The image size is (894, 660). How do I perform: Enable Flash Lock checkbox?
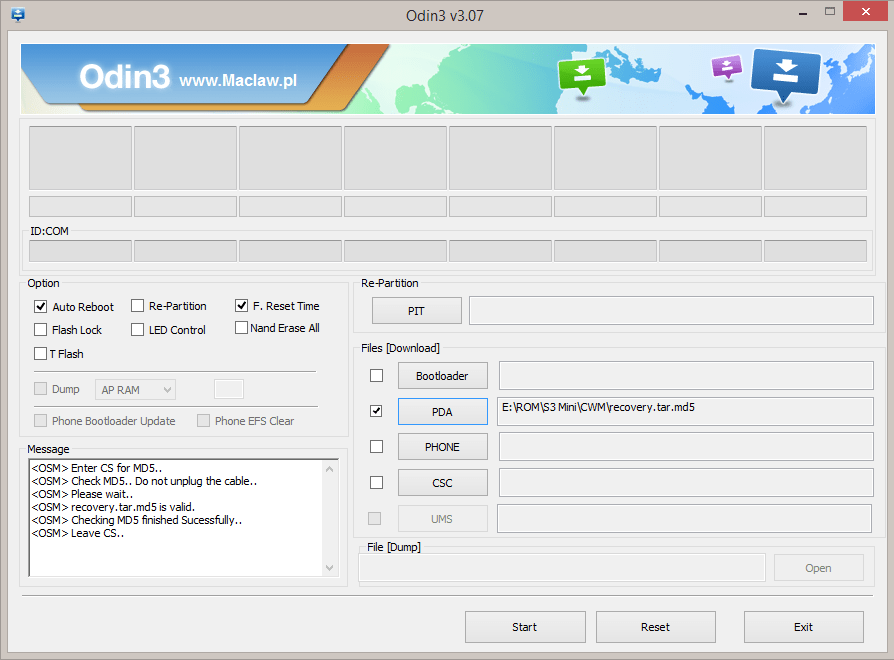tap(40, 330)
